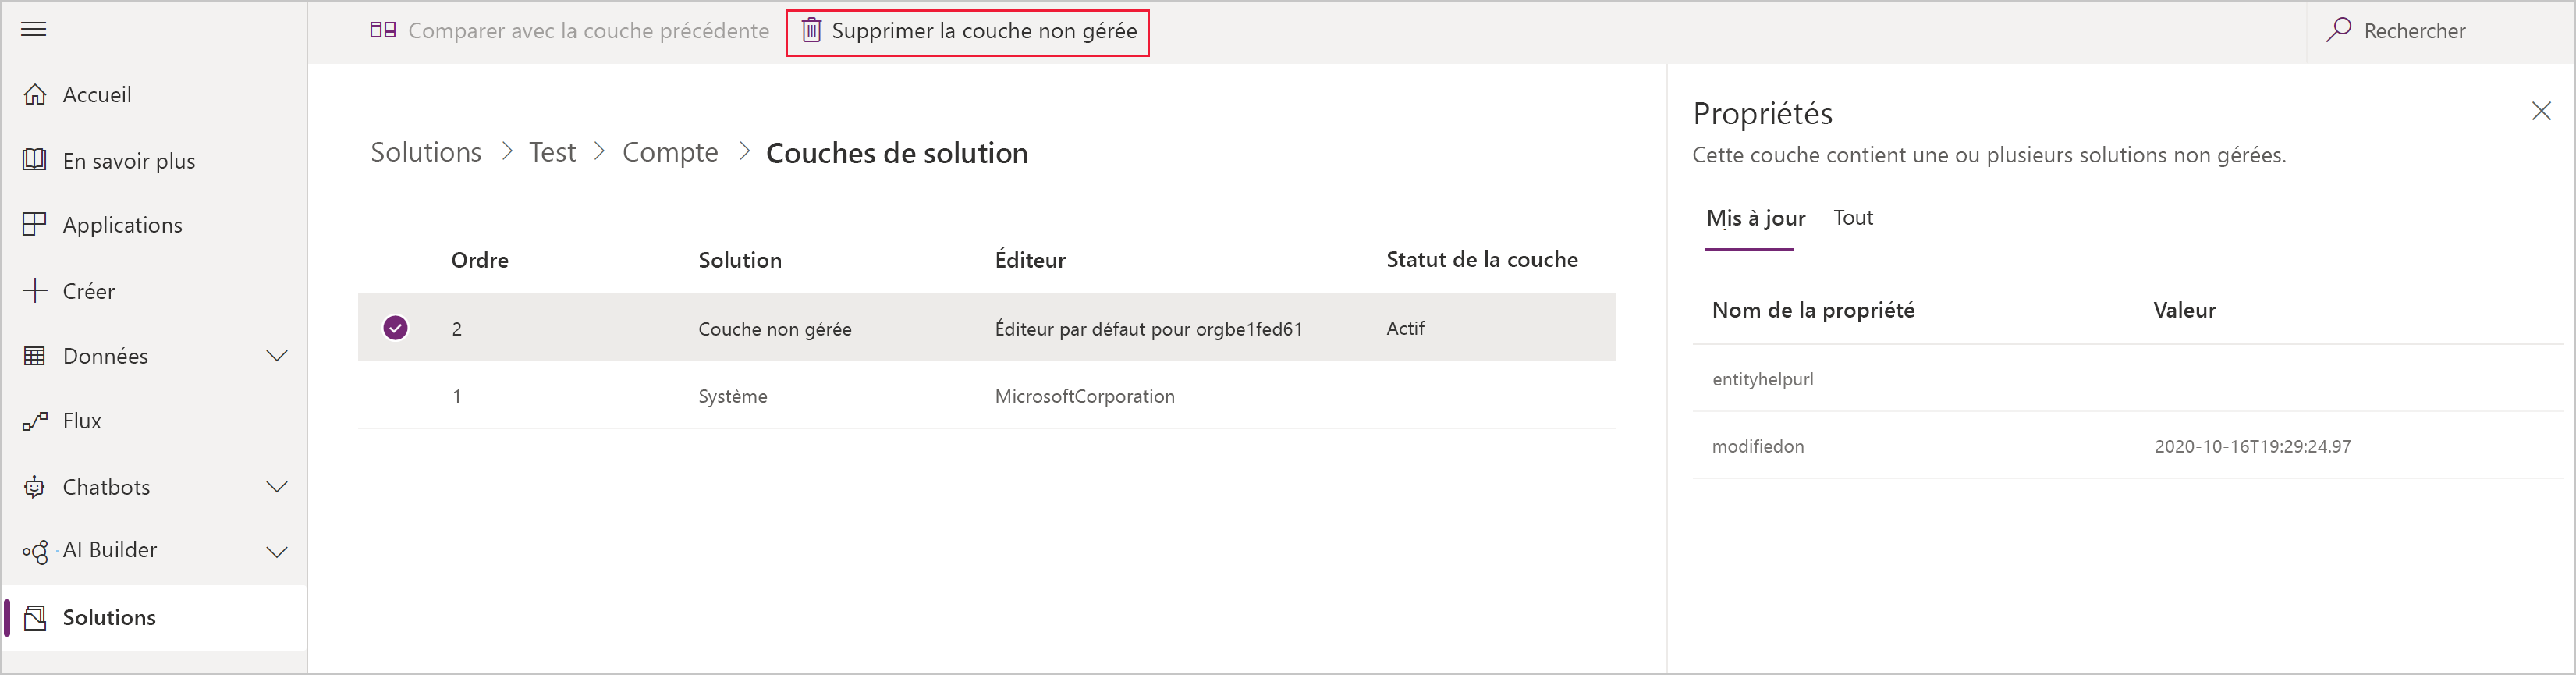This screenshot has height=675, width=2576.
Task: Toggle selection on layer order 2
Action: (457, 327)
